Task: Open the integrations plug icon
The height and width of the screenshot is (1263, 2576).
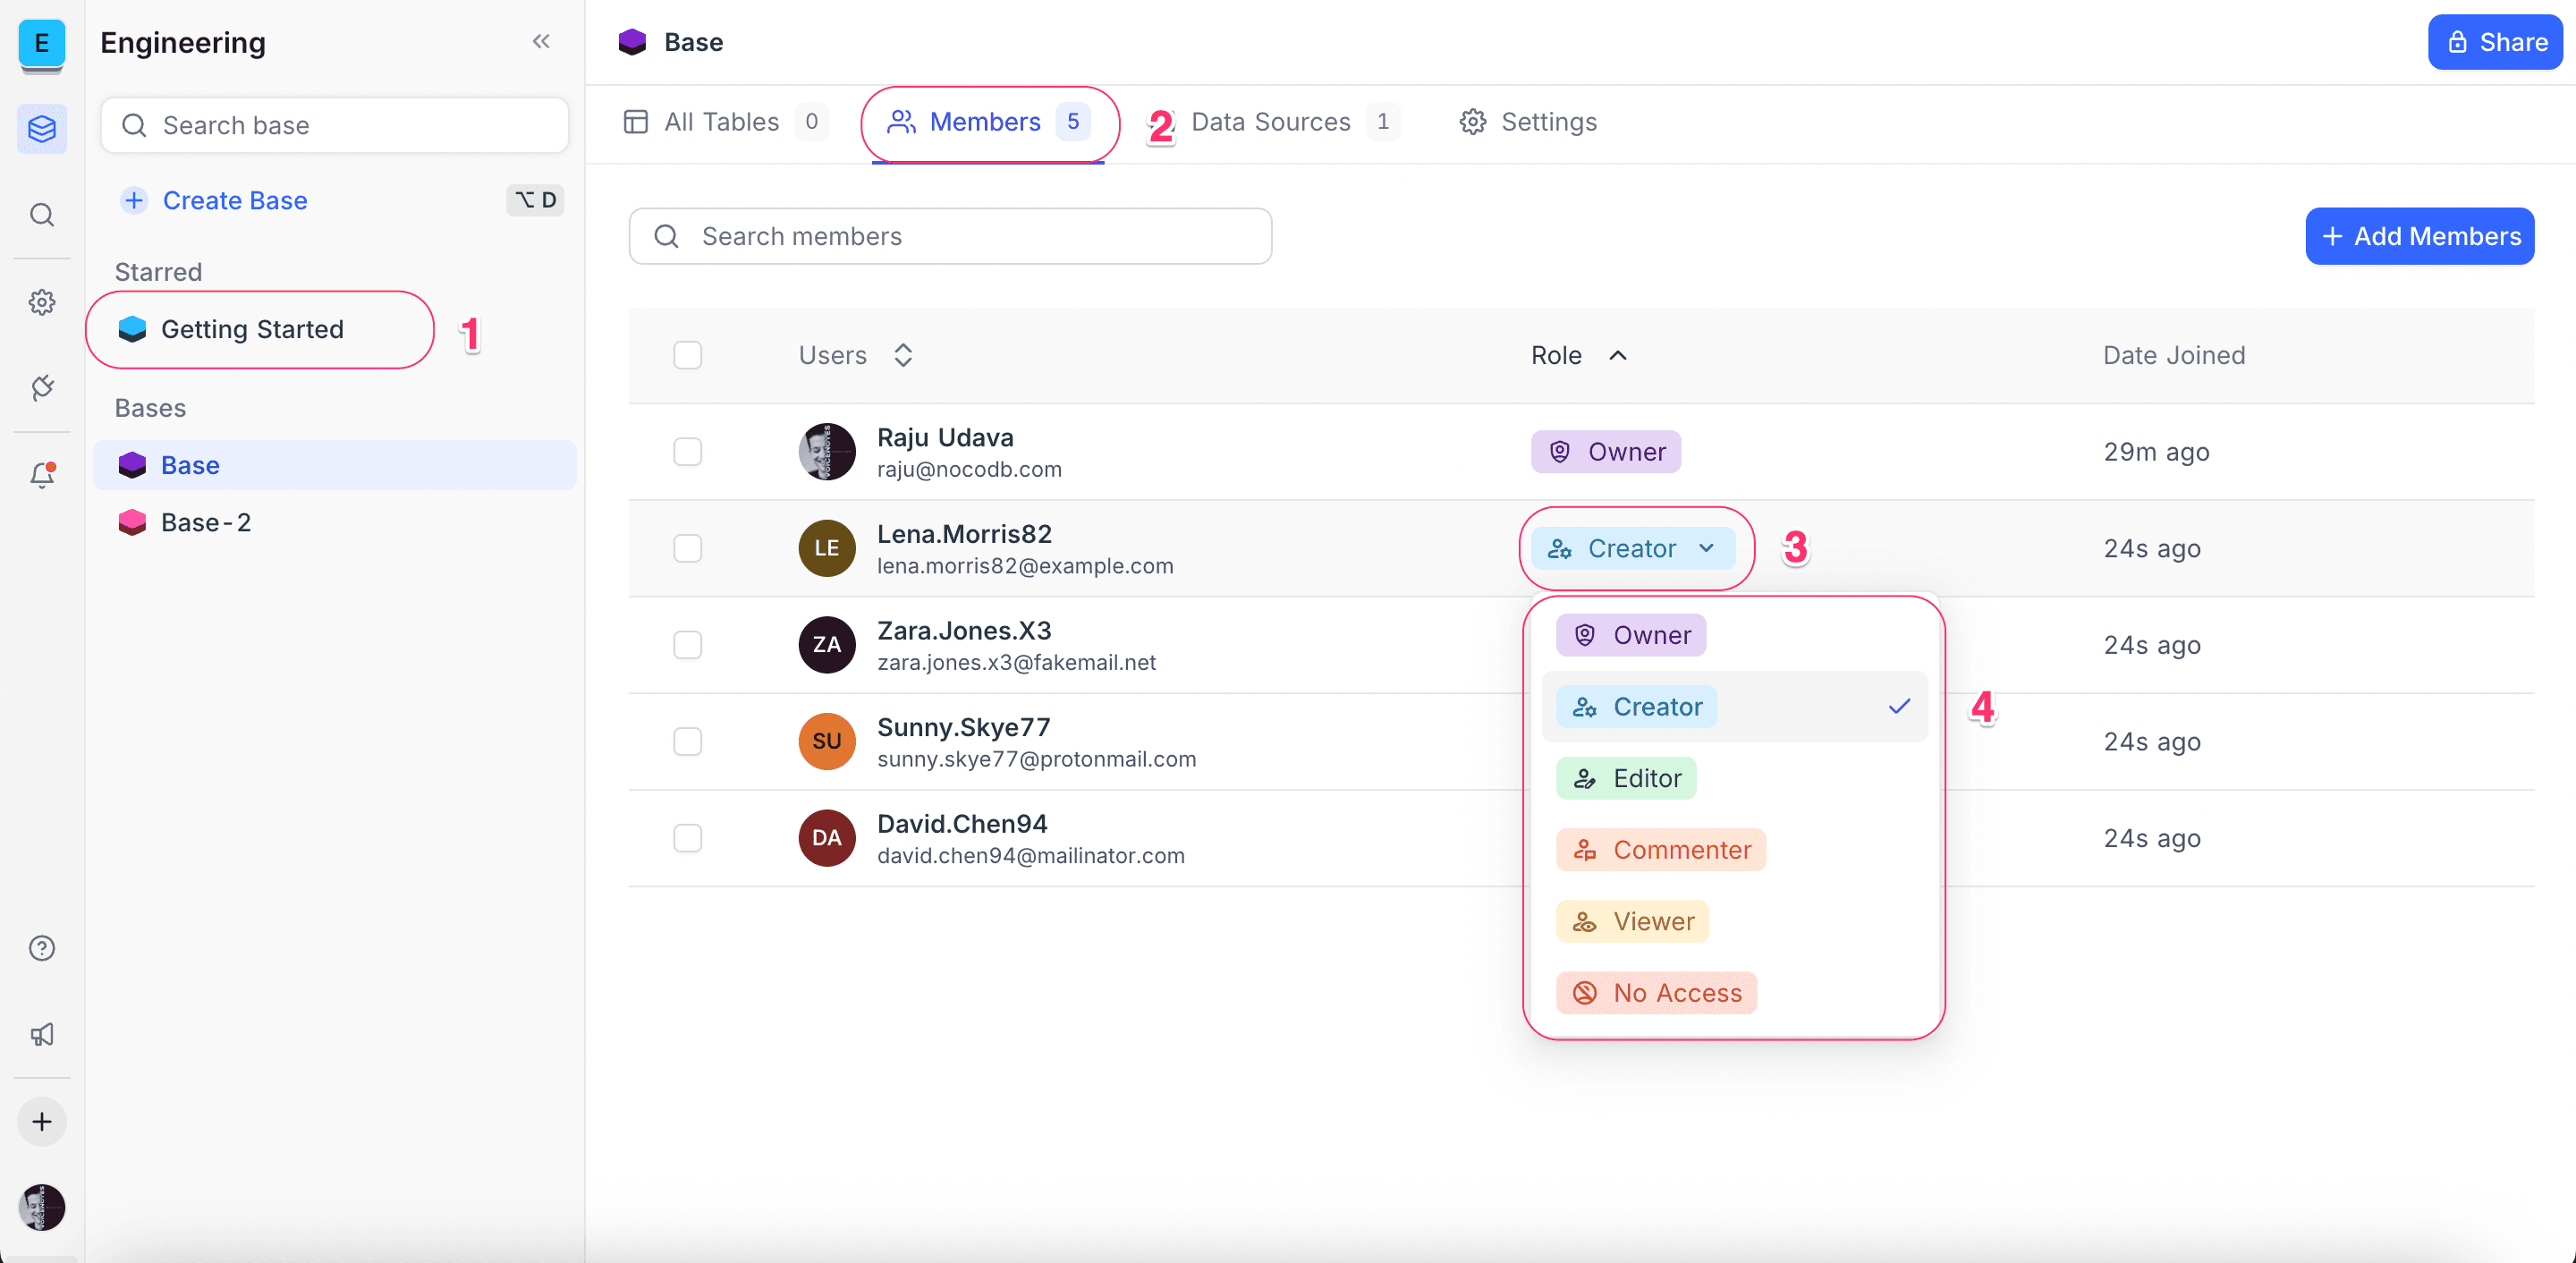Action: pos(41,388)
